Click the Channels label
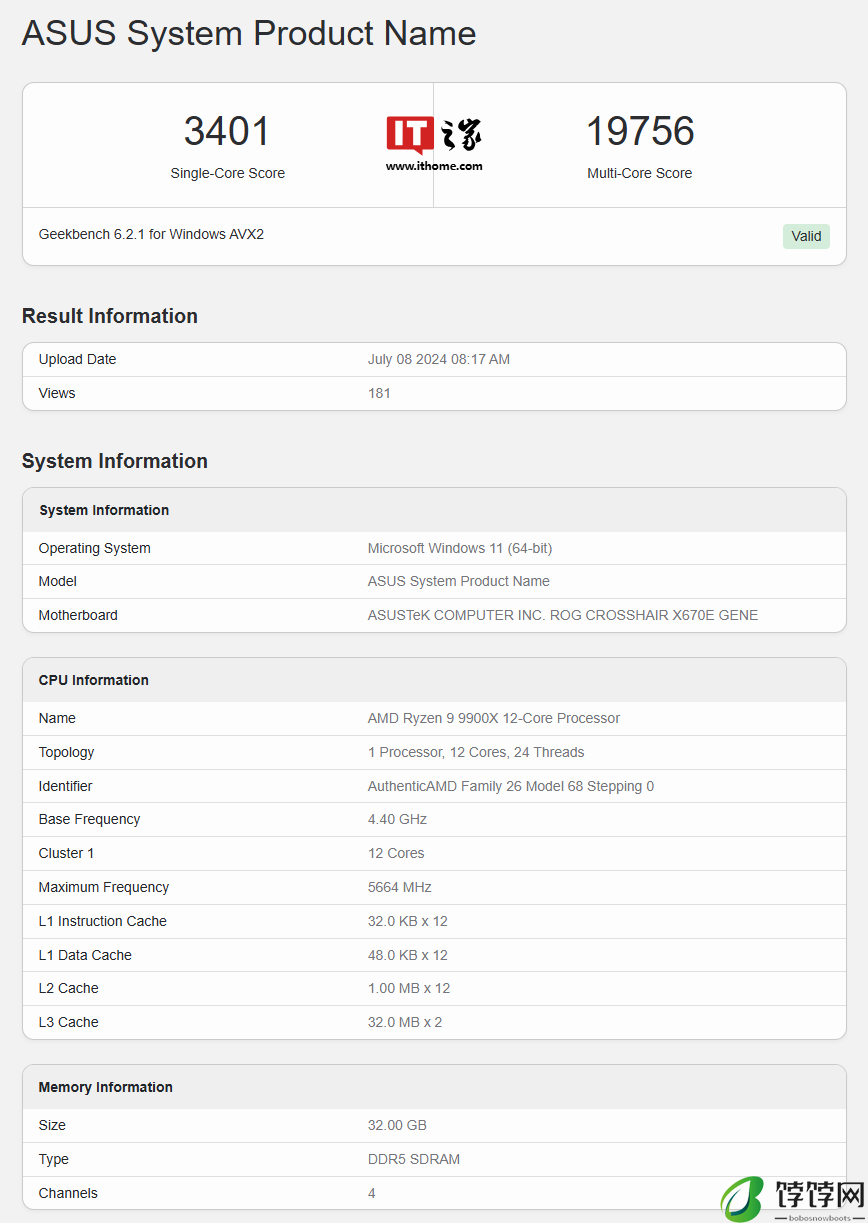Viewport: 868px width, 1223px height. [x=68, y=1193]
